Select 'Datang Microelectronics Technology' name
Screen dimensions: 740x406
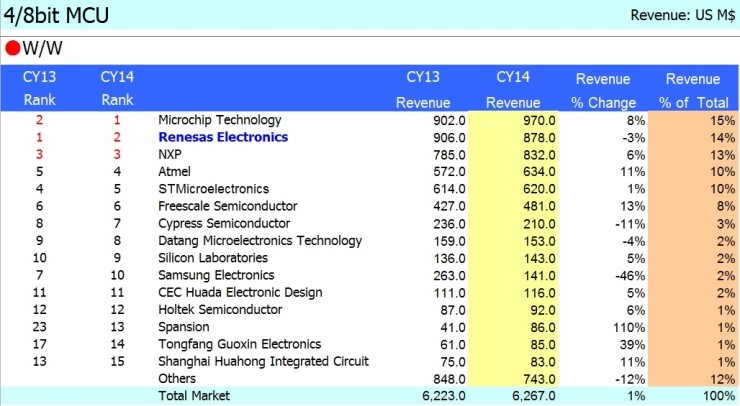260,241
